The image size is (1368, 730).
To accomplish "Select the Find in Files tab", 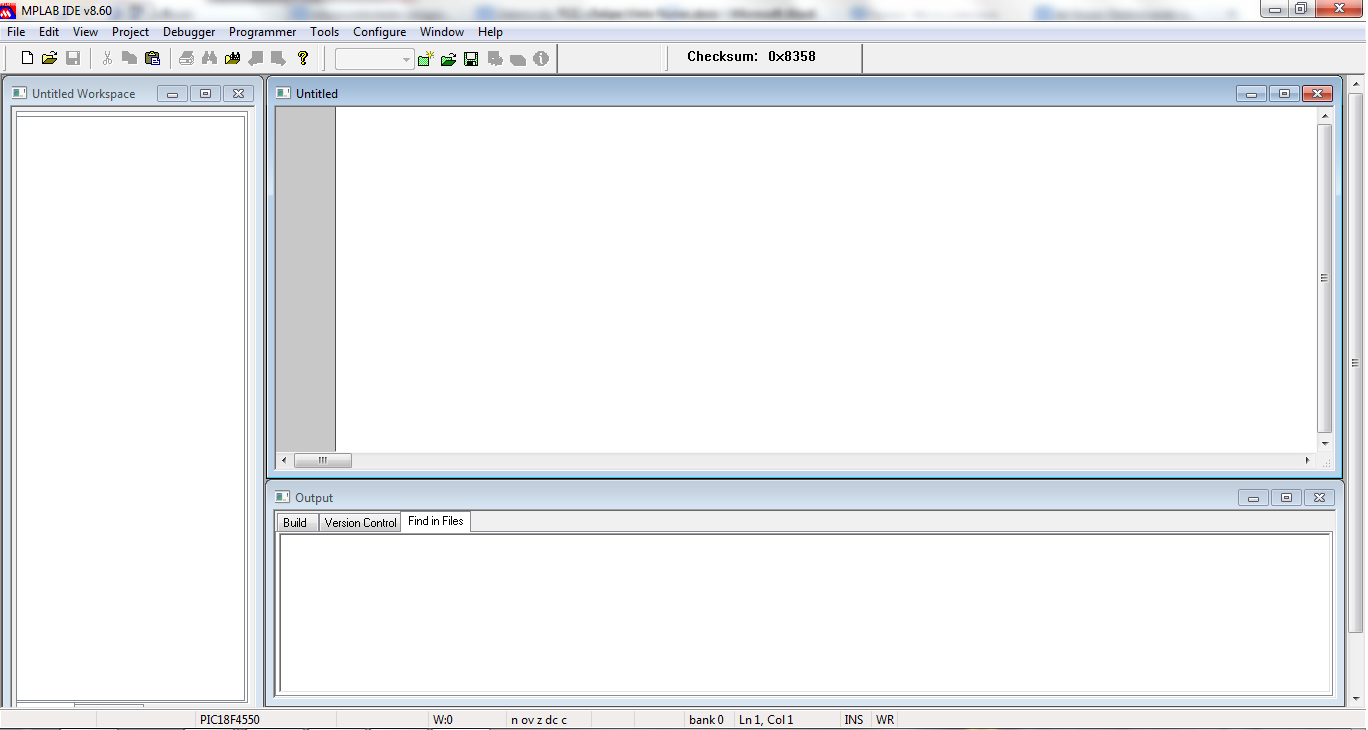I will [436, 521].
